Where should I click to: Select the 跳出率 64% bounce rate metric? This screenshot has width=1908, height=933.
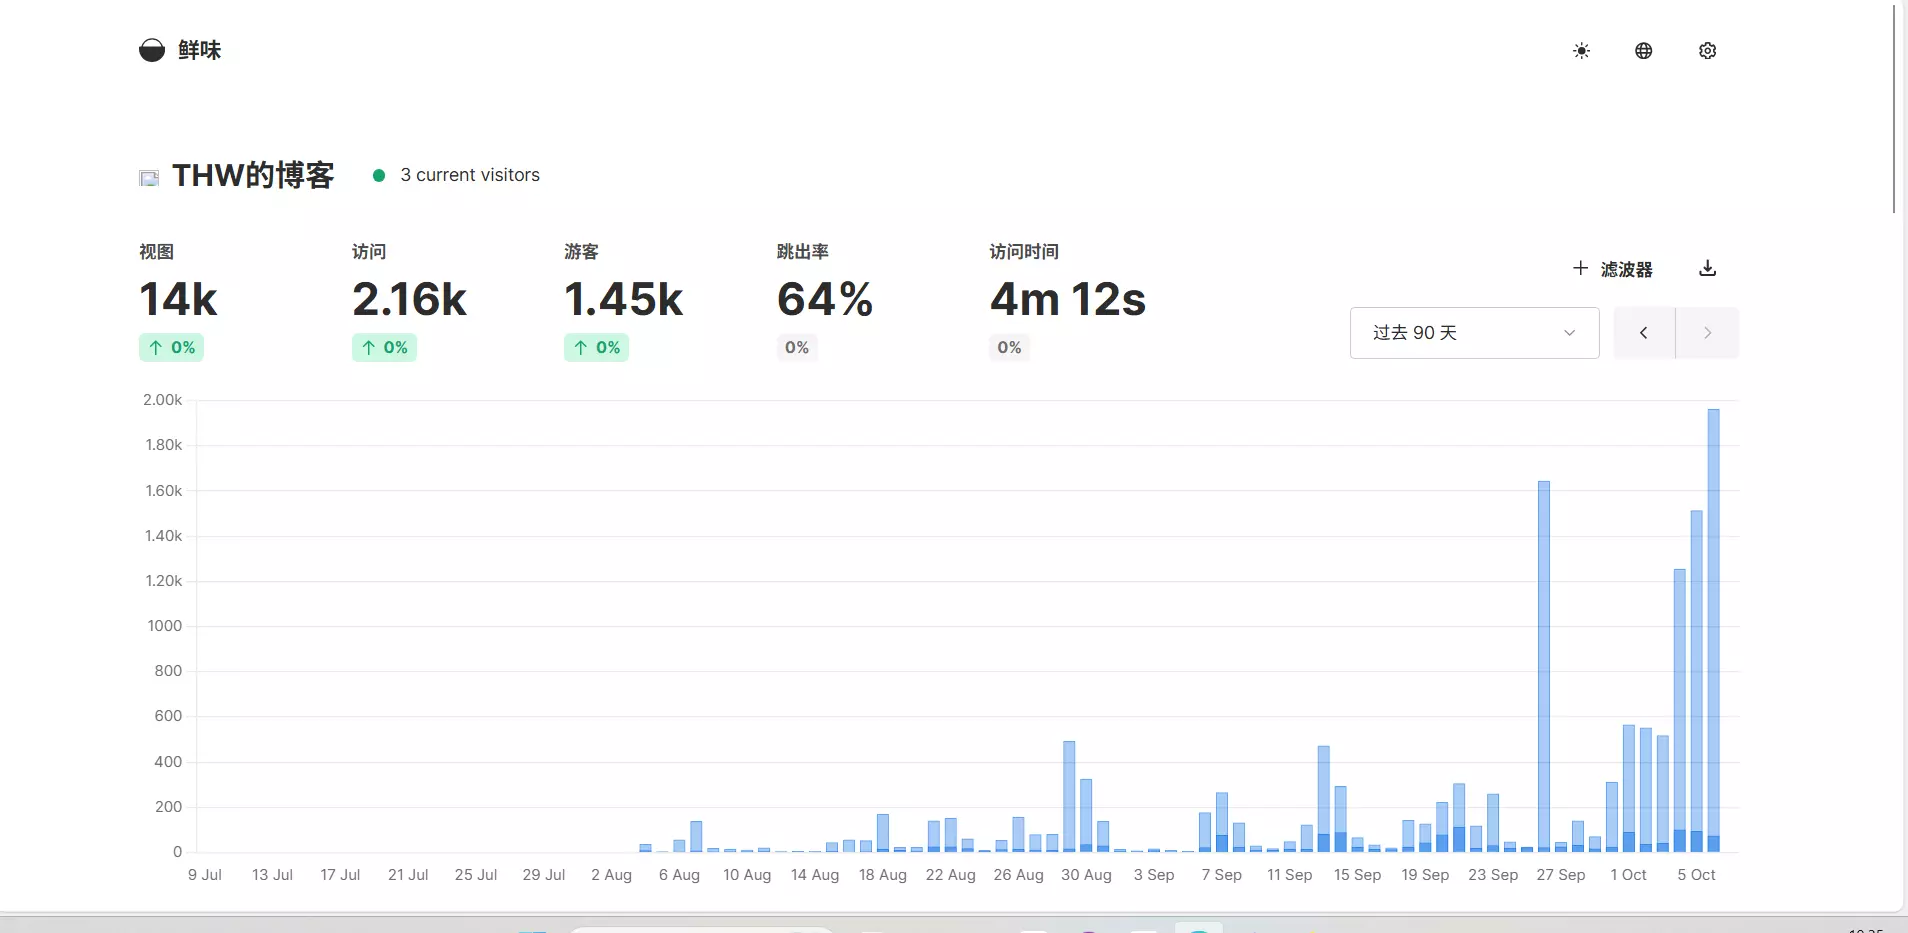pos(825,299)
